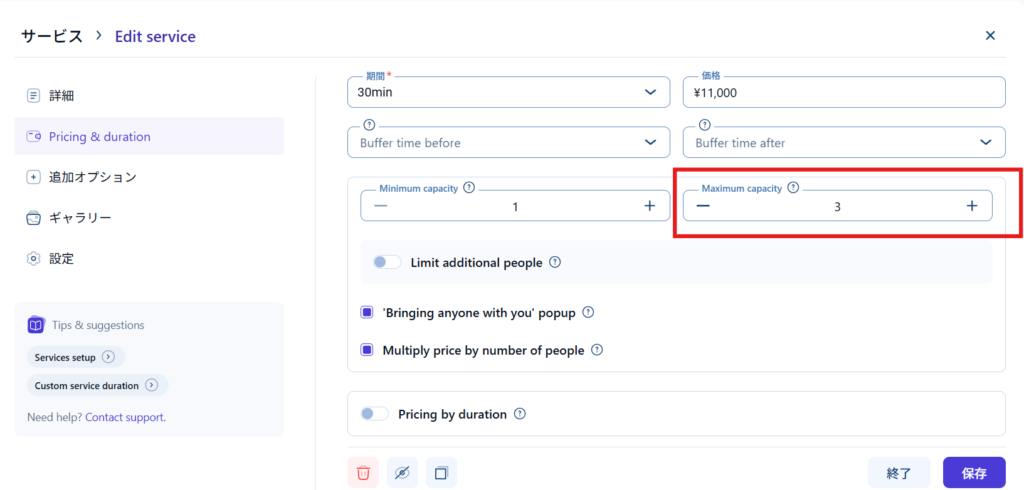This screenshot has width=1024, height=490.
Task: Click the 保存 save button
Action: click(x=974, y=473)
